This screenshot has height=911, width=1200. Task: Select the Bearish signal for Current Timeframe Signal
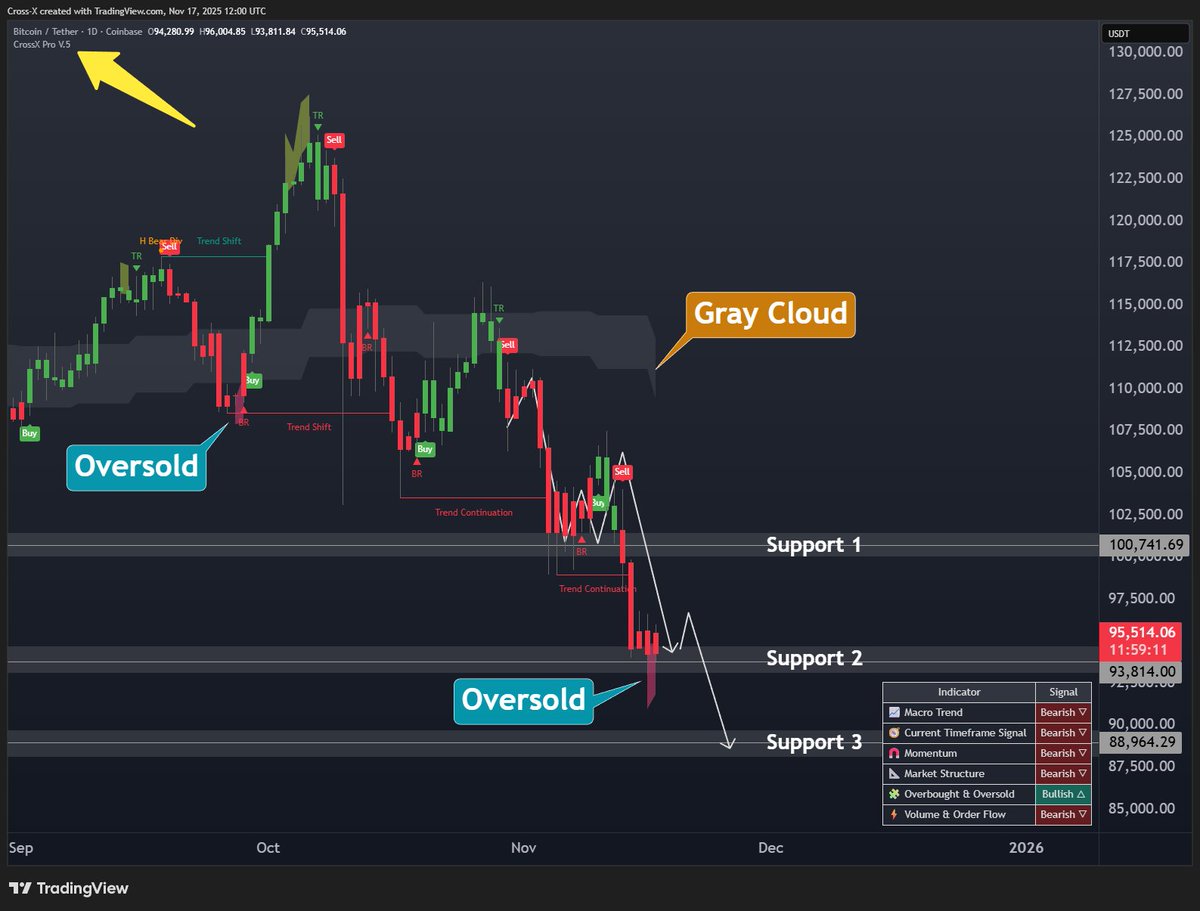1062,733
